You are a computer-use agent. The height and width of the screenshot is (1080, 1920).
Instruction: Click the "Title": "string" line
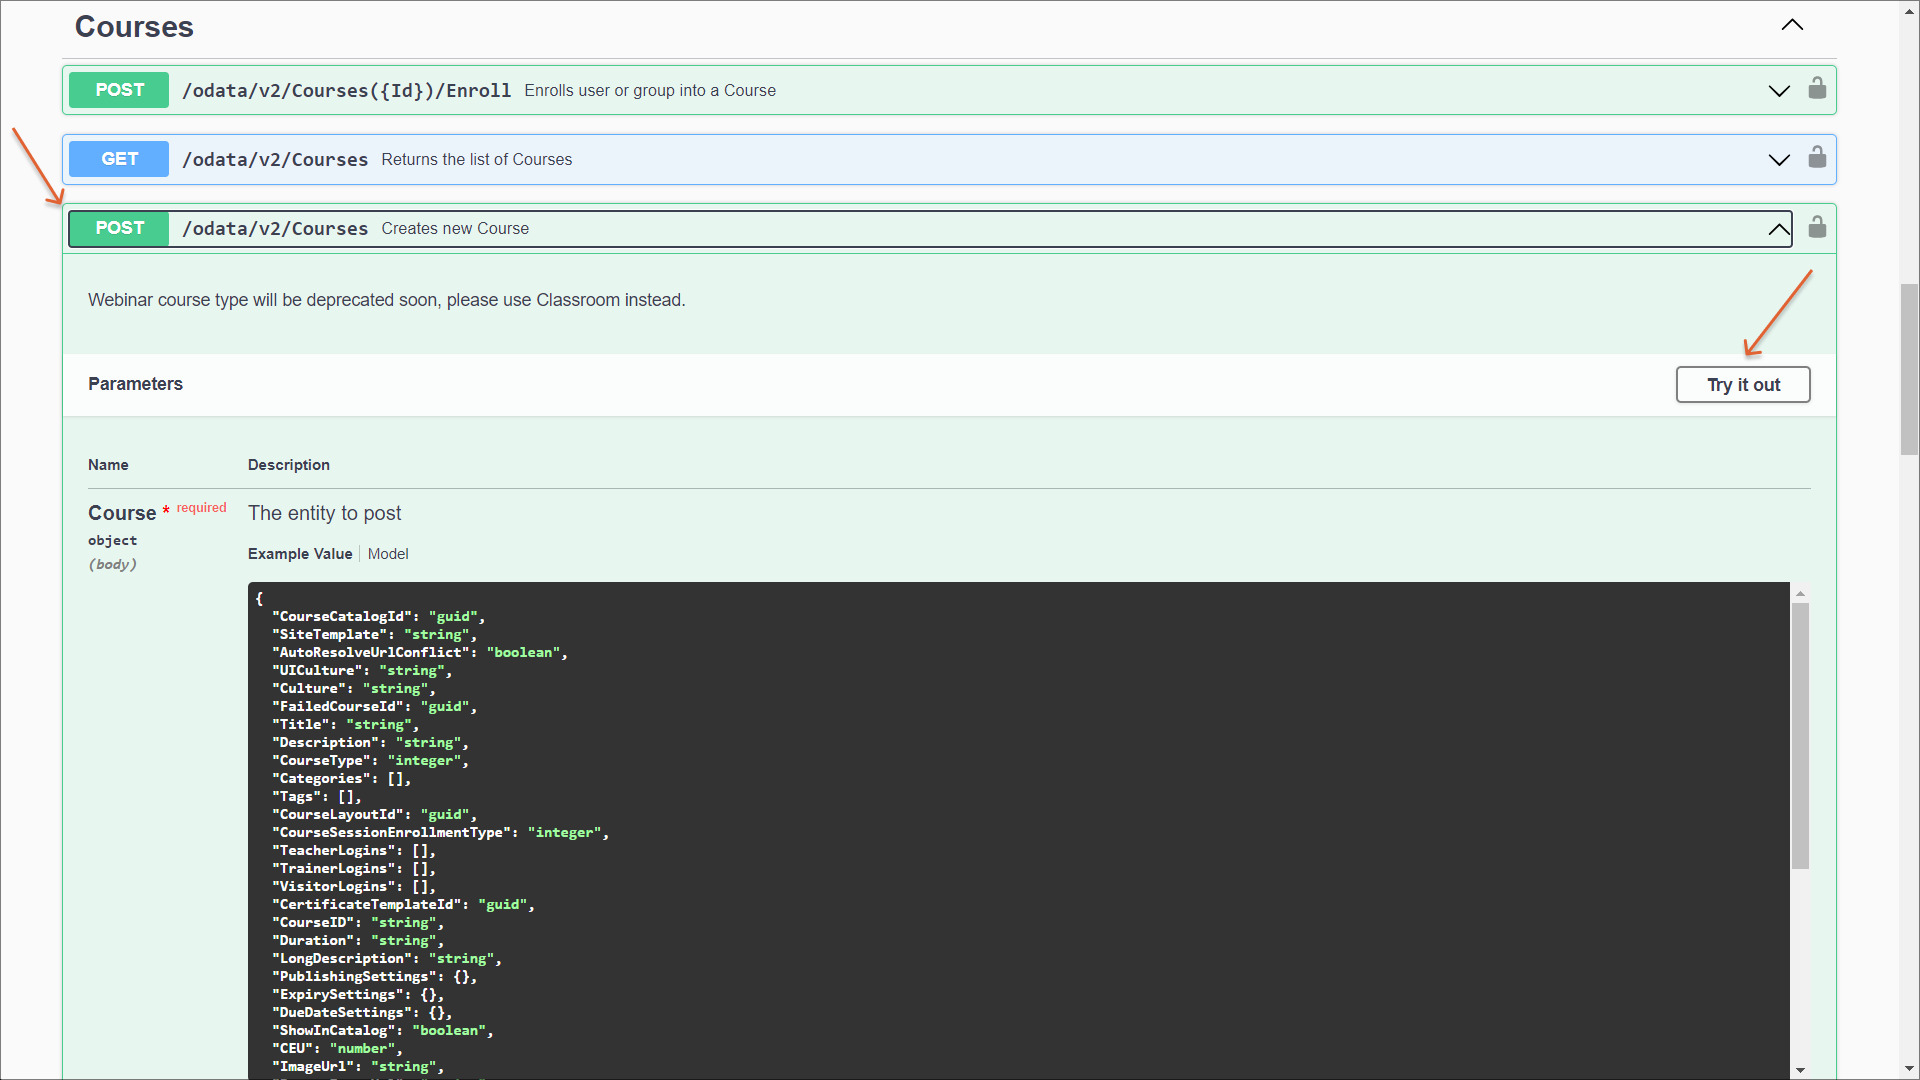(x=345, y=725)
